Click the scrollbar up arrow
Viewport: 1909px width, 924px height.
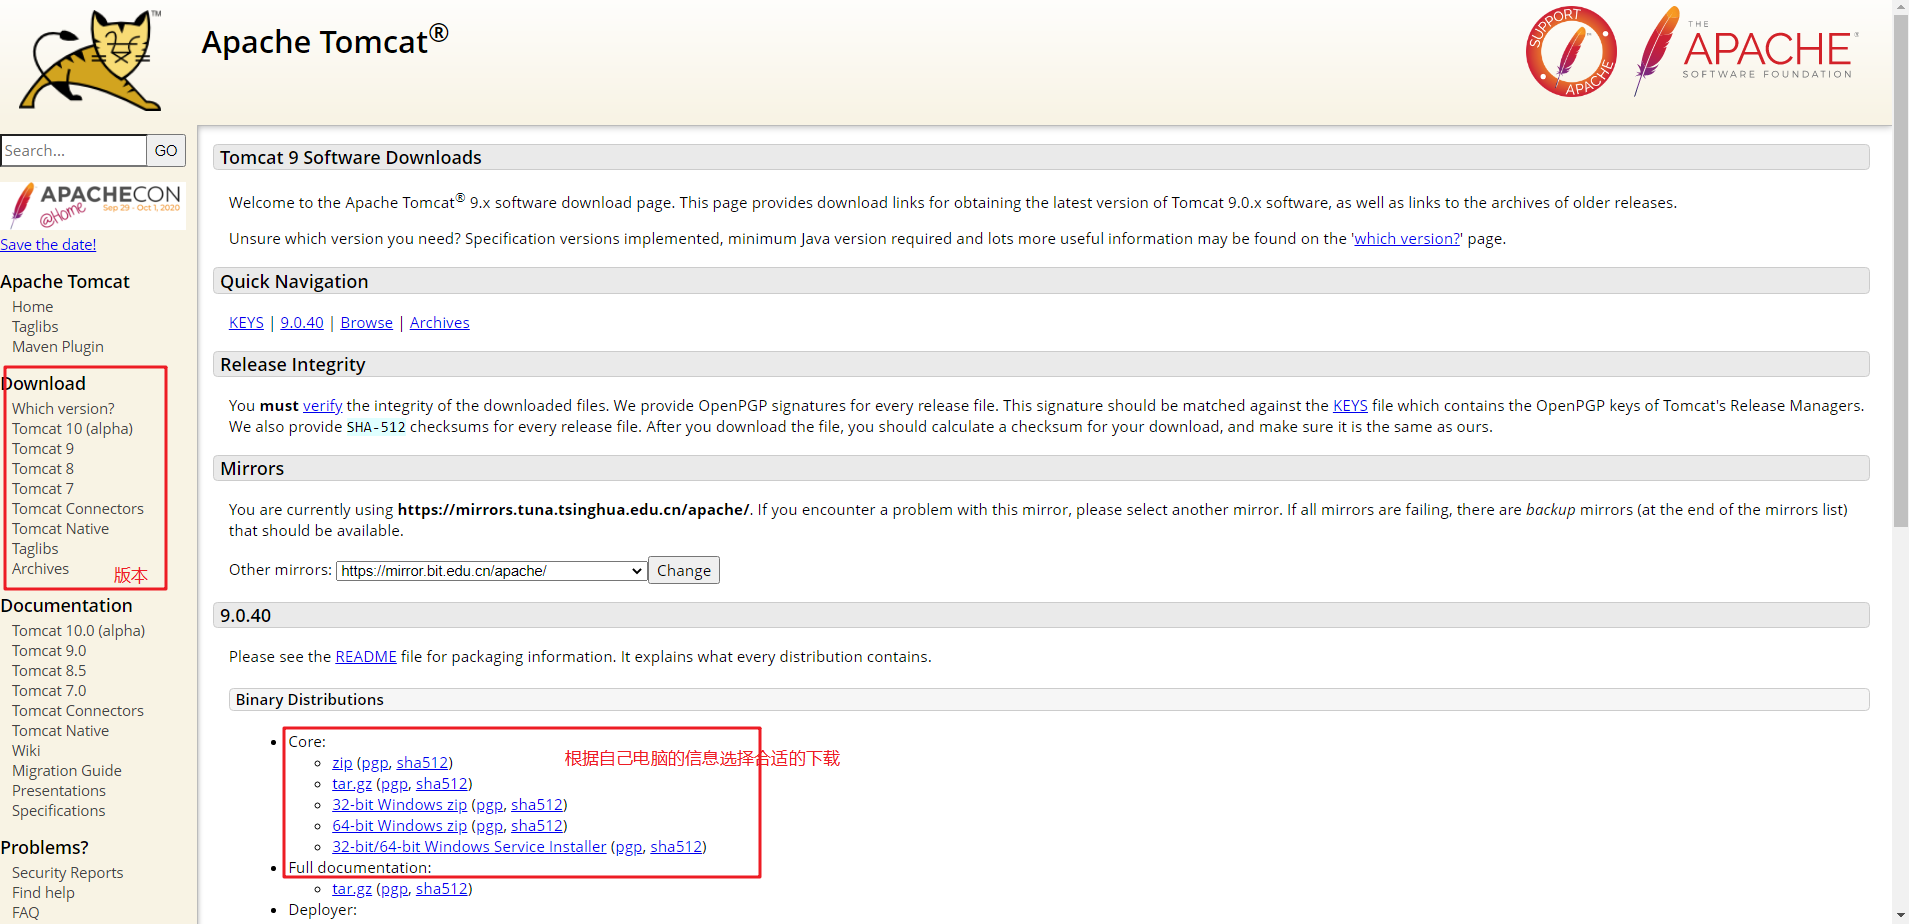point(1901,8)
